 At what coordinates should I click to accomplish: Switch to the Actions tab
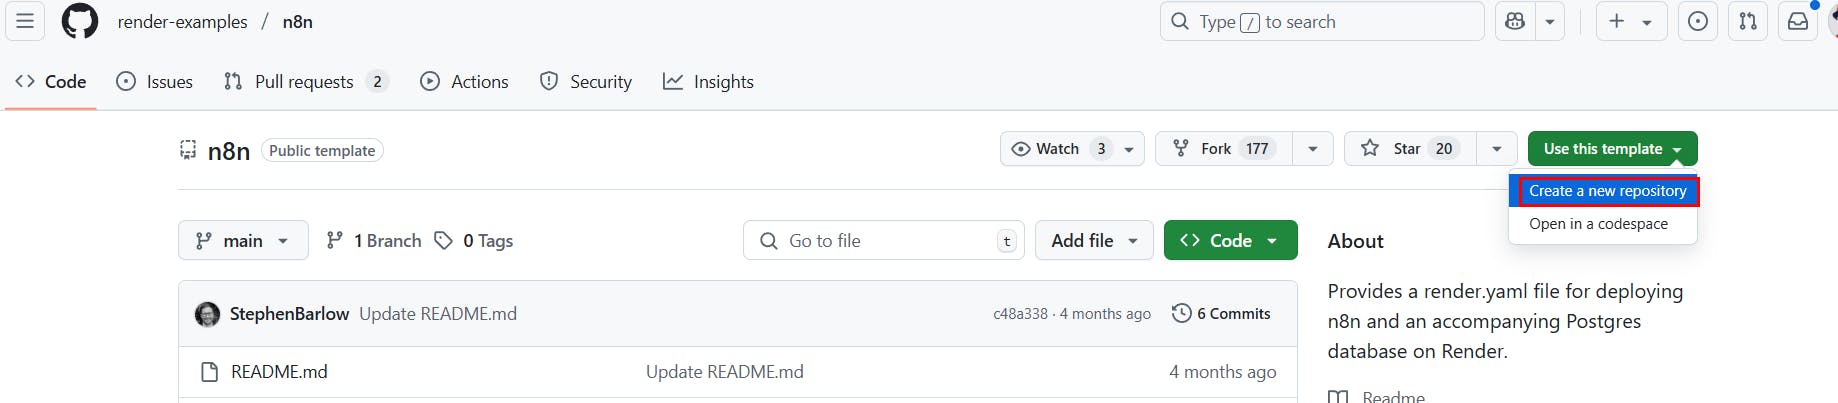point(464,82)
